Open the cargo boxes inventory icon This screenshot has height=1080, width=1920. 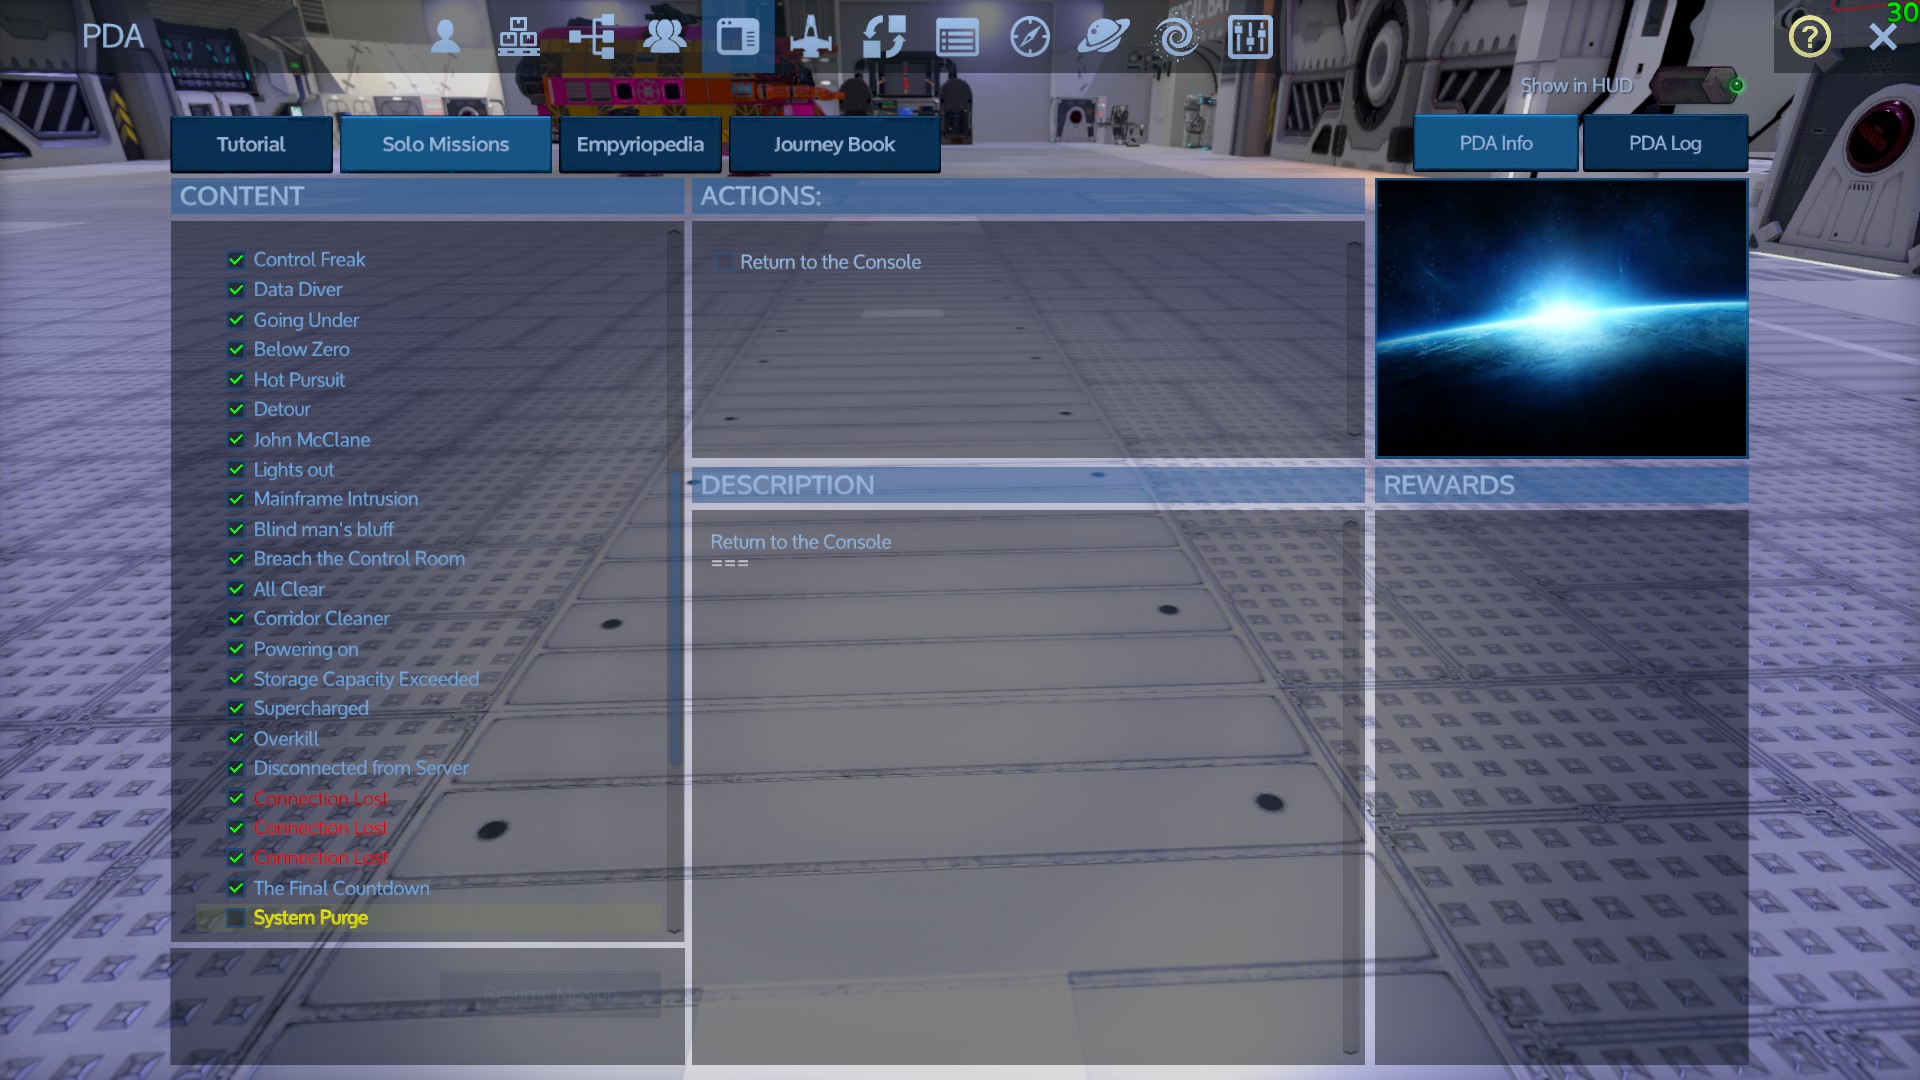(518, 37)
